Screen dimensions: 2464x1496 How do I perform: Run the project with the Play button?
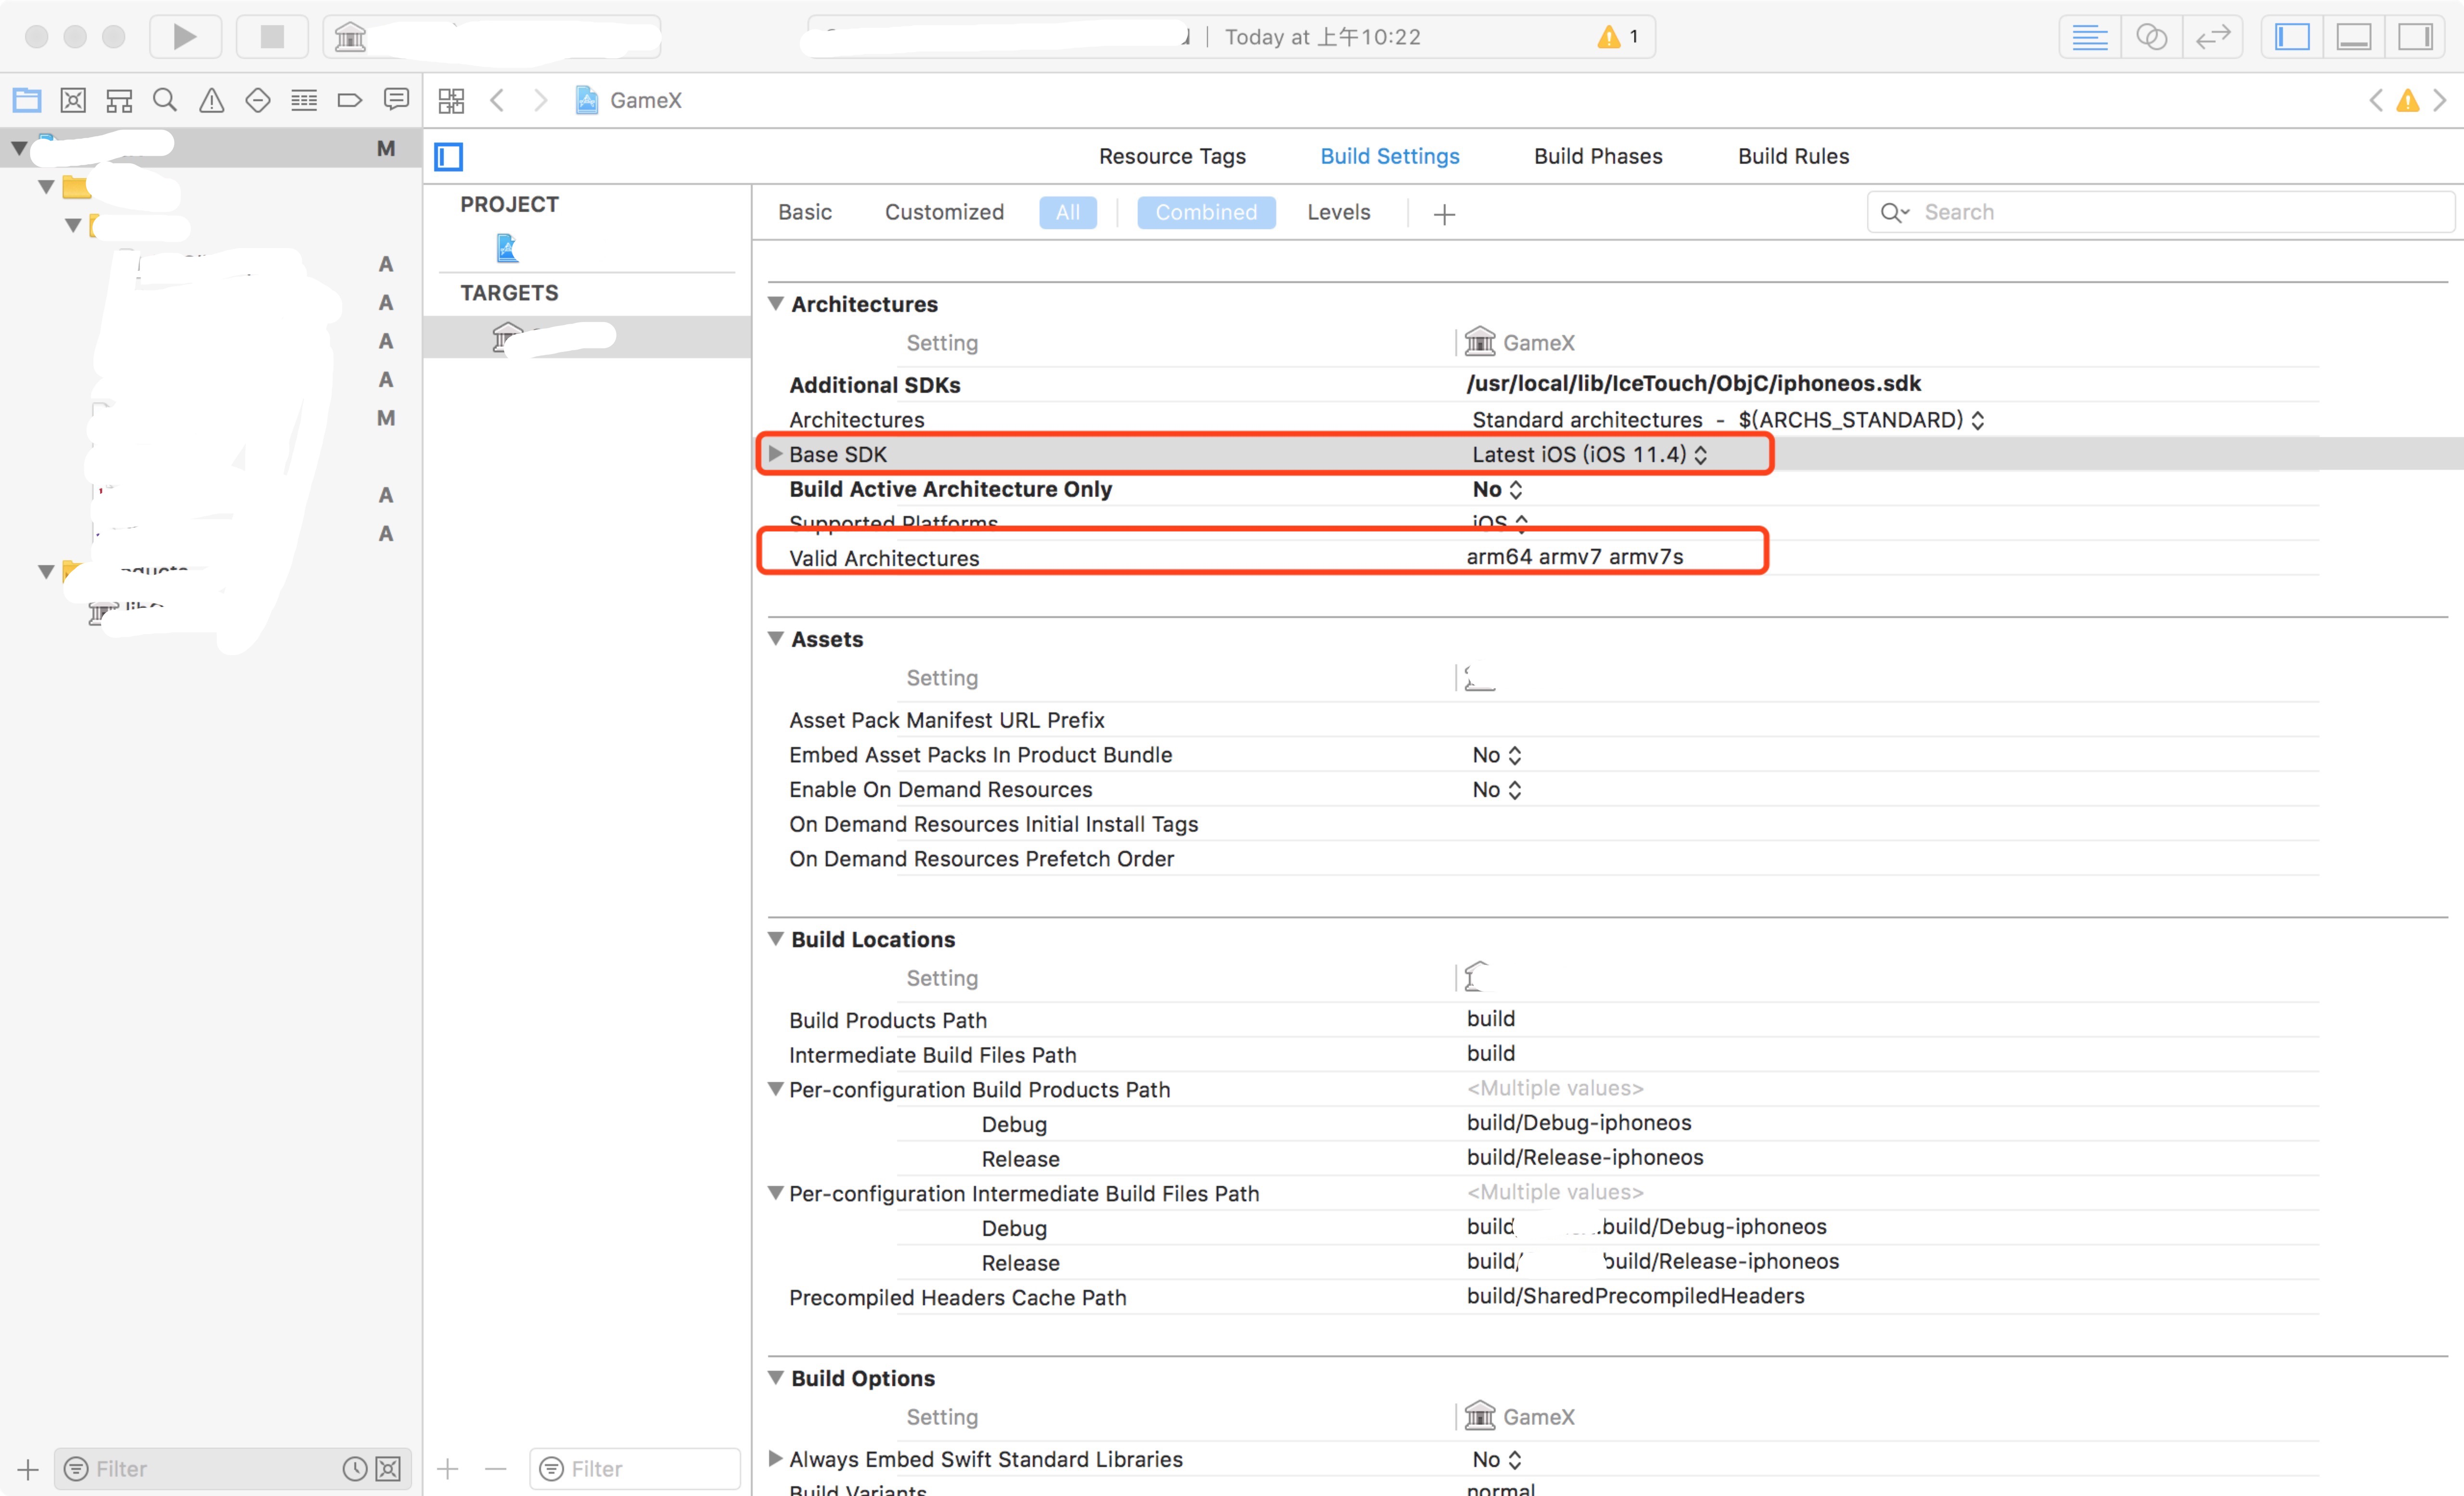[x=185, y=37]
